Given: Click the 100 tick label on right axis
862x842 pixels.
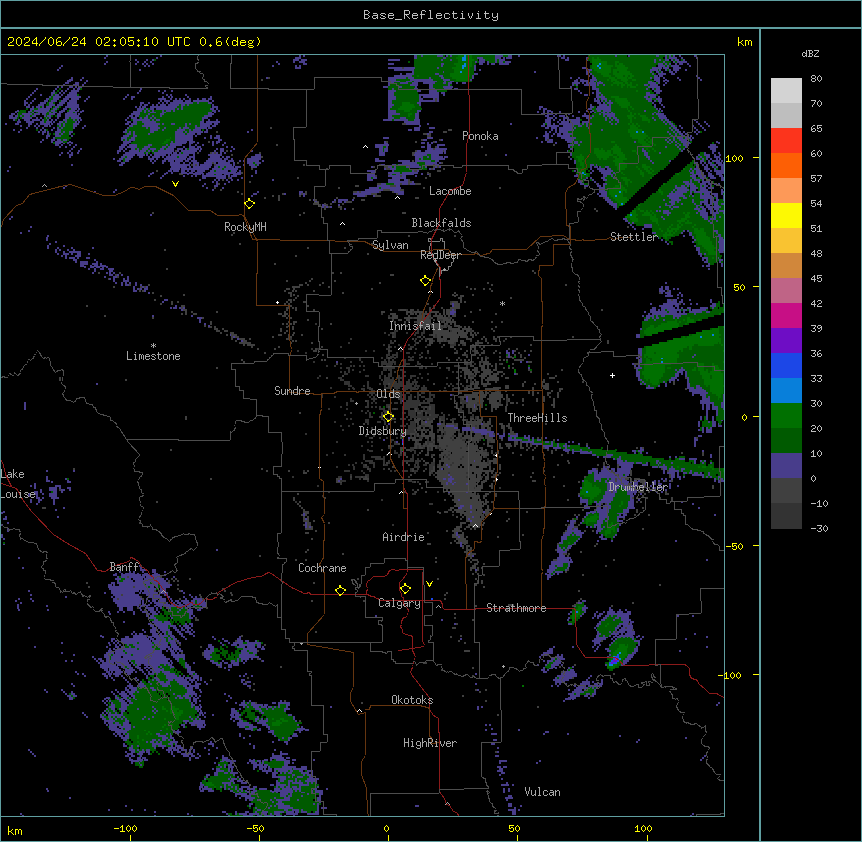Looking at the screenshot, I should 734,158.
